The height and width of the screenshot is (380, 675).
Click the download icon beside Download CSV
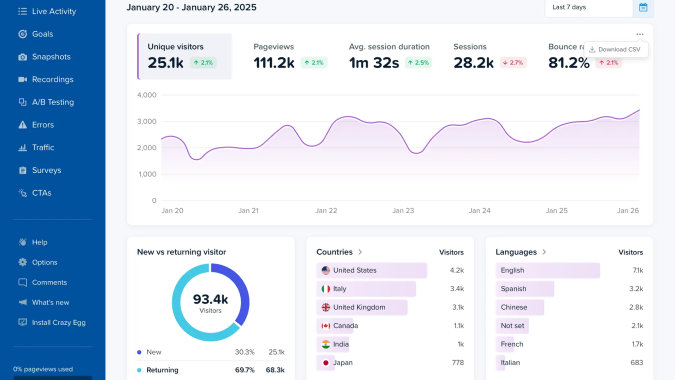(x=592, y=49)
